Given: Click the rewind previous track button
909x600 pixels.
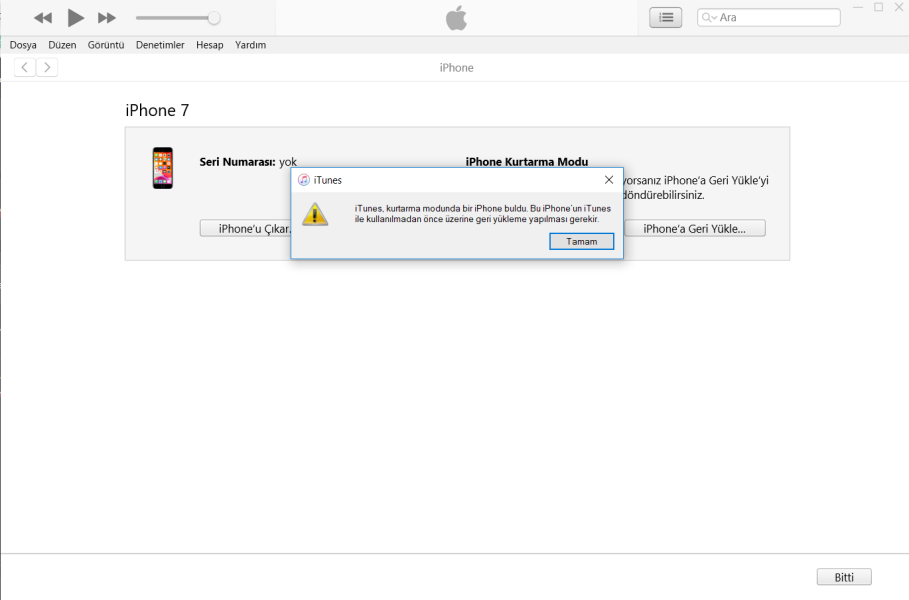Looking at the screenshot, I should (x=43, y=18).
